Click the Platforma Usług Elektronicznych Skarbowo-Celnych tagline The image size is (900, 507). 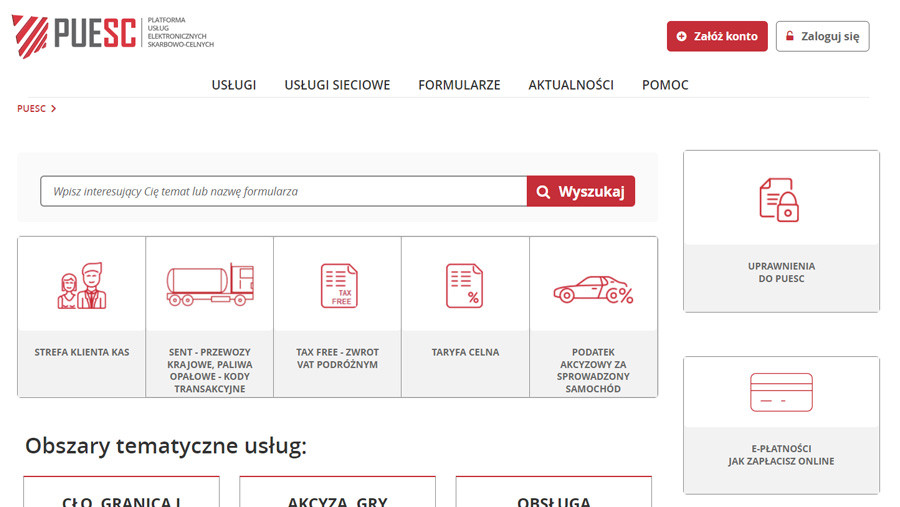[180, 32]
